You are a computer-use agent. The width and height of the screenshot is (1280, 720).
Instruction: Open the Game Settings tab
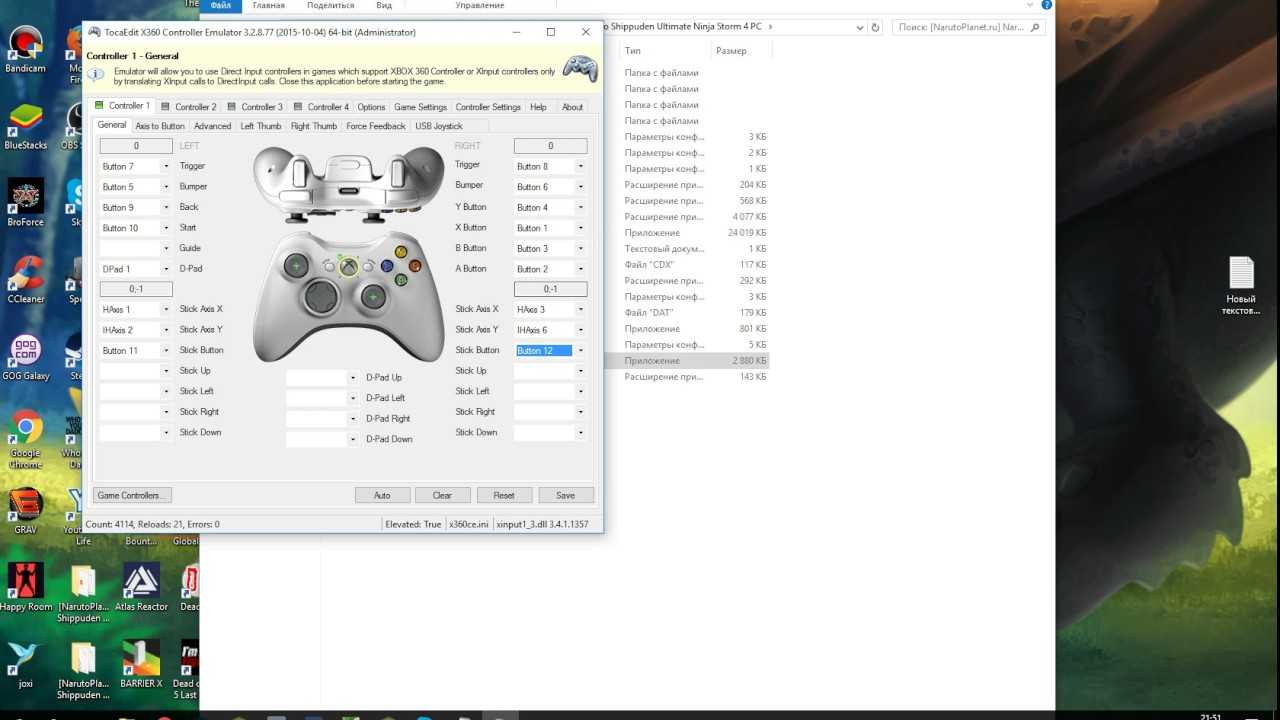420,107
